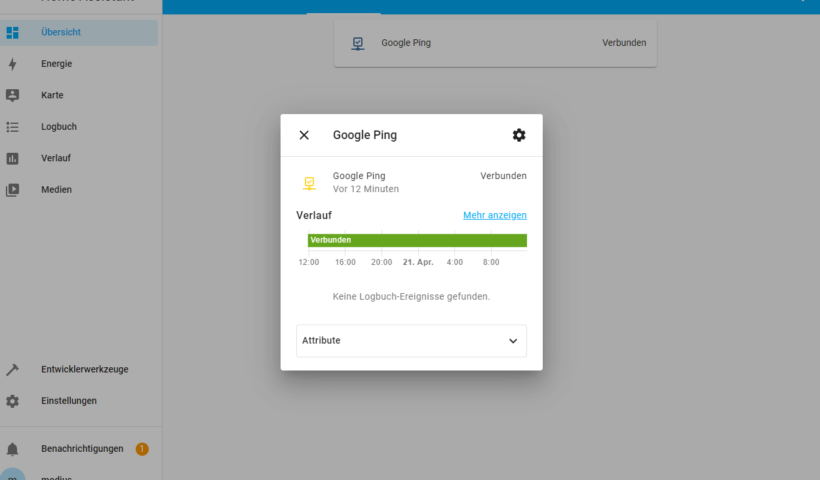
Task: Select Karte in the sidebar
Action: (79, 95)
